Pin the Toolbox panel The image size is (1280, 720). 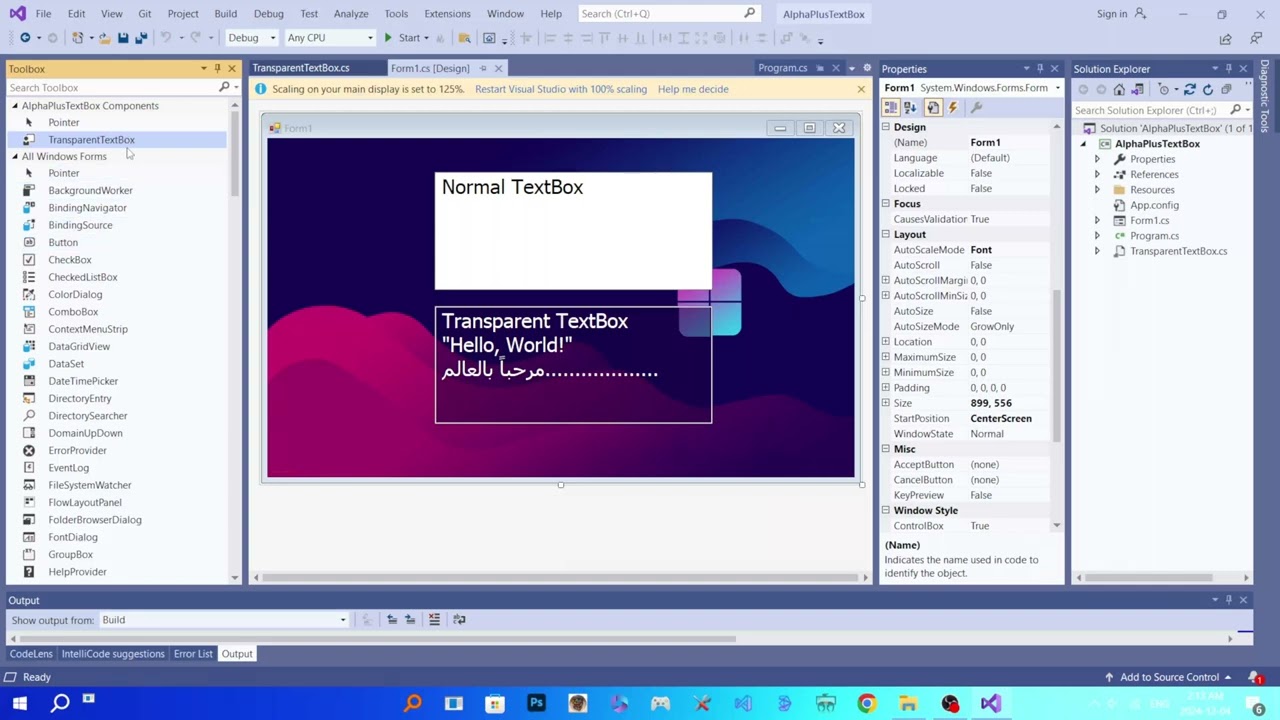coord(217,69)
